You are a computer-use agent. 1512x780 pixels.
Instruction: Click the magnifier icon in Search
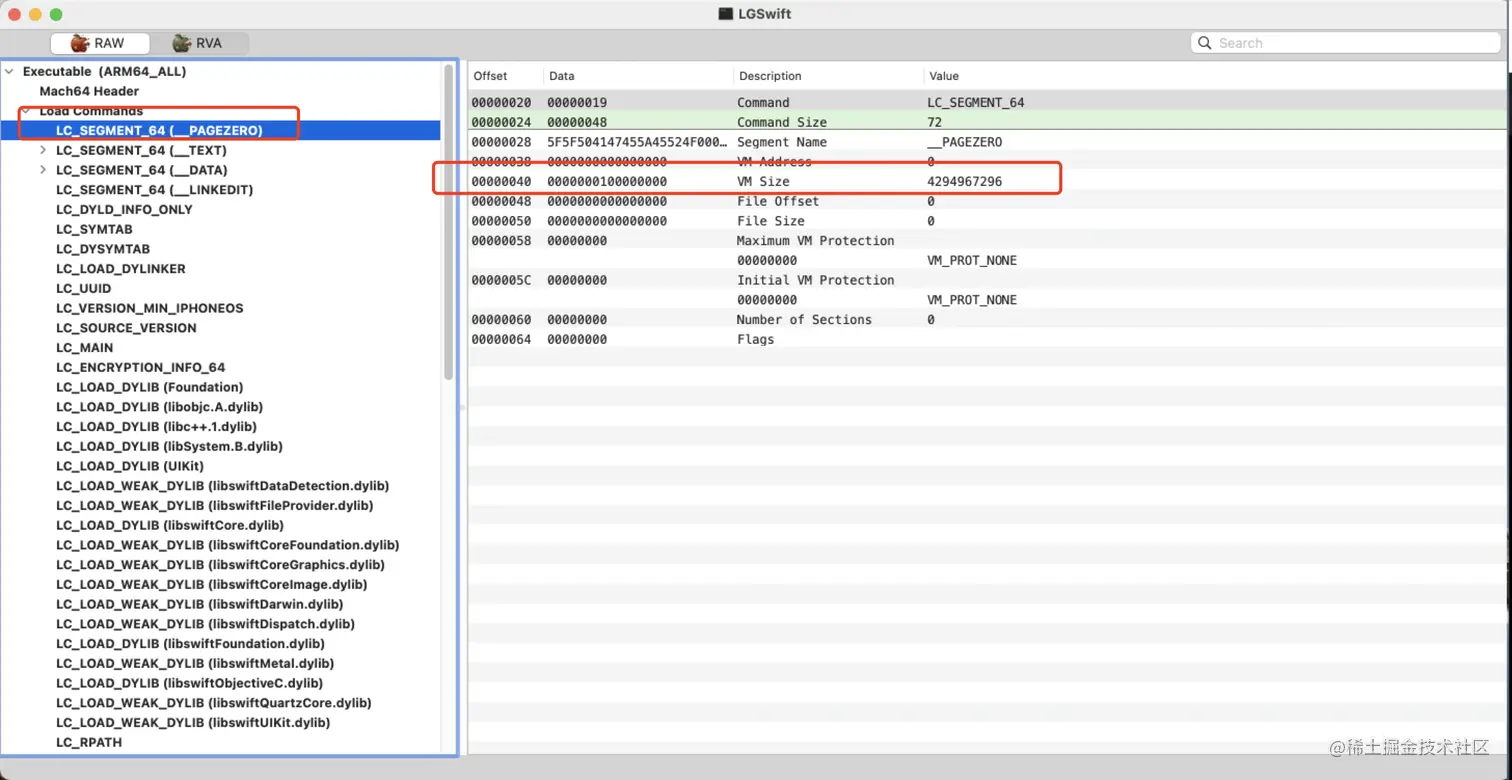1206,43
